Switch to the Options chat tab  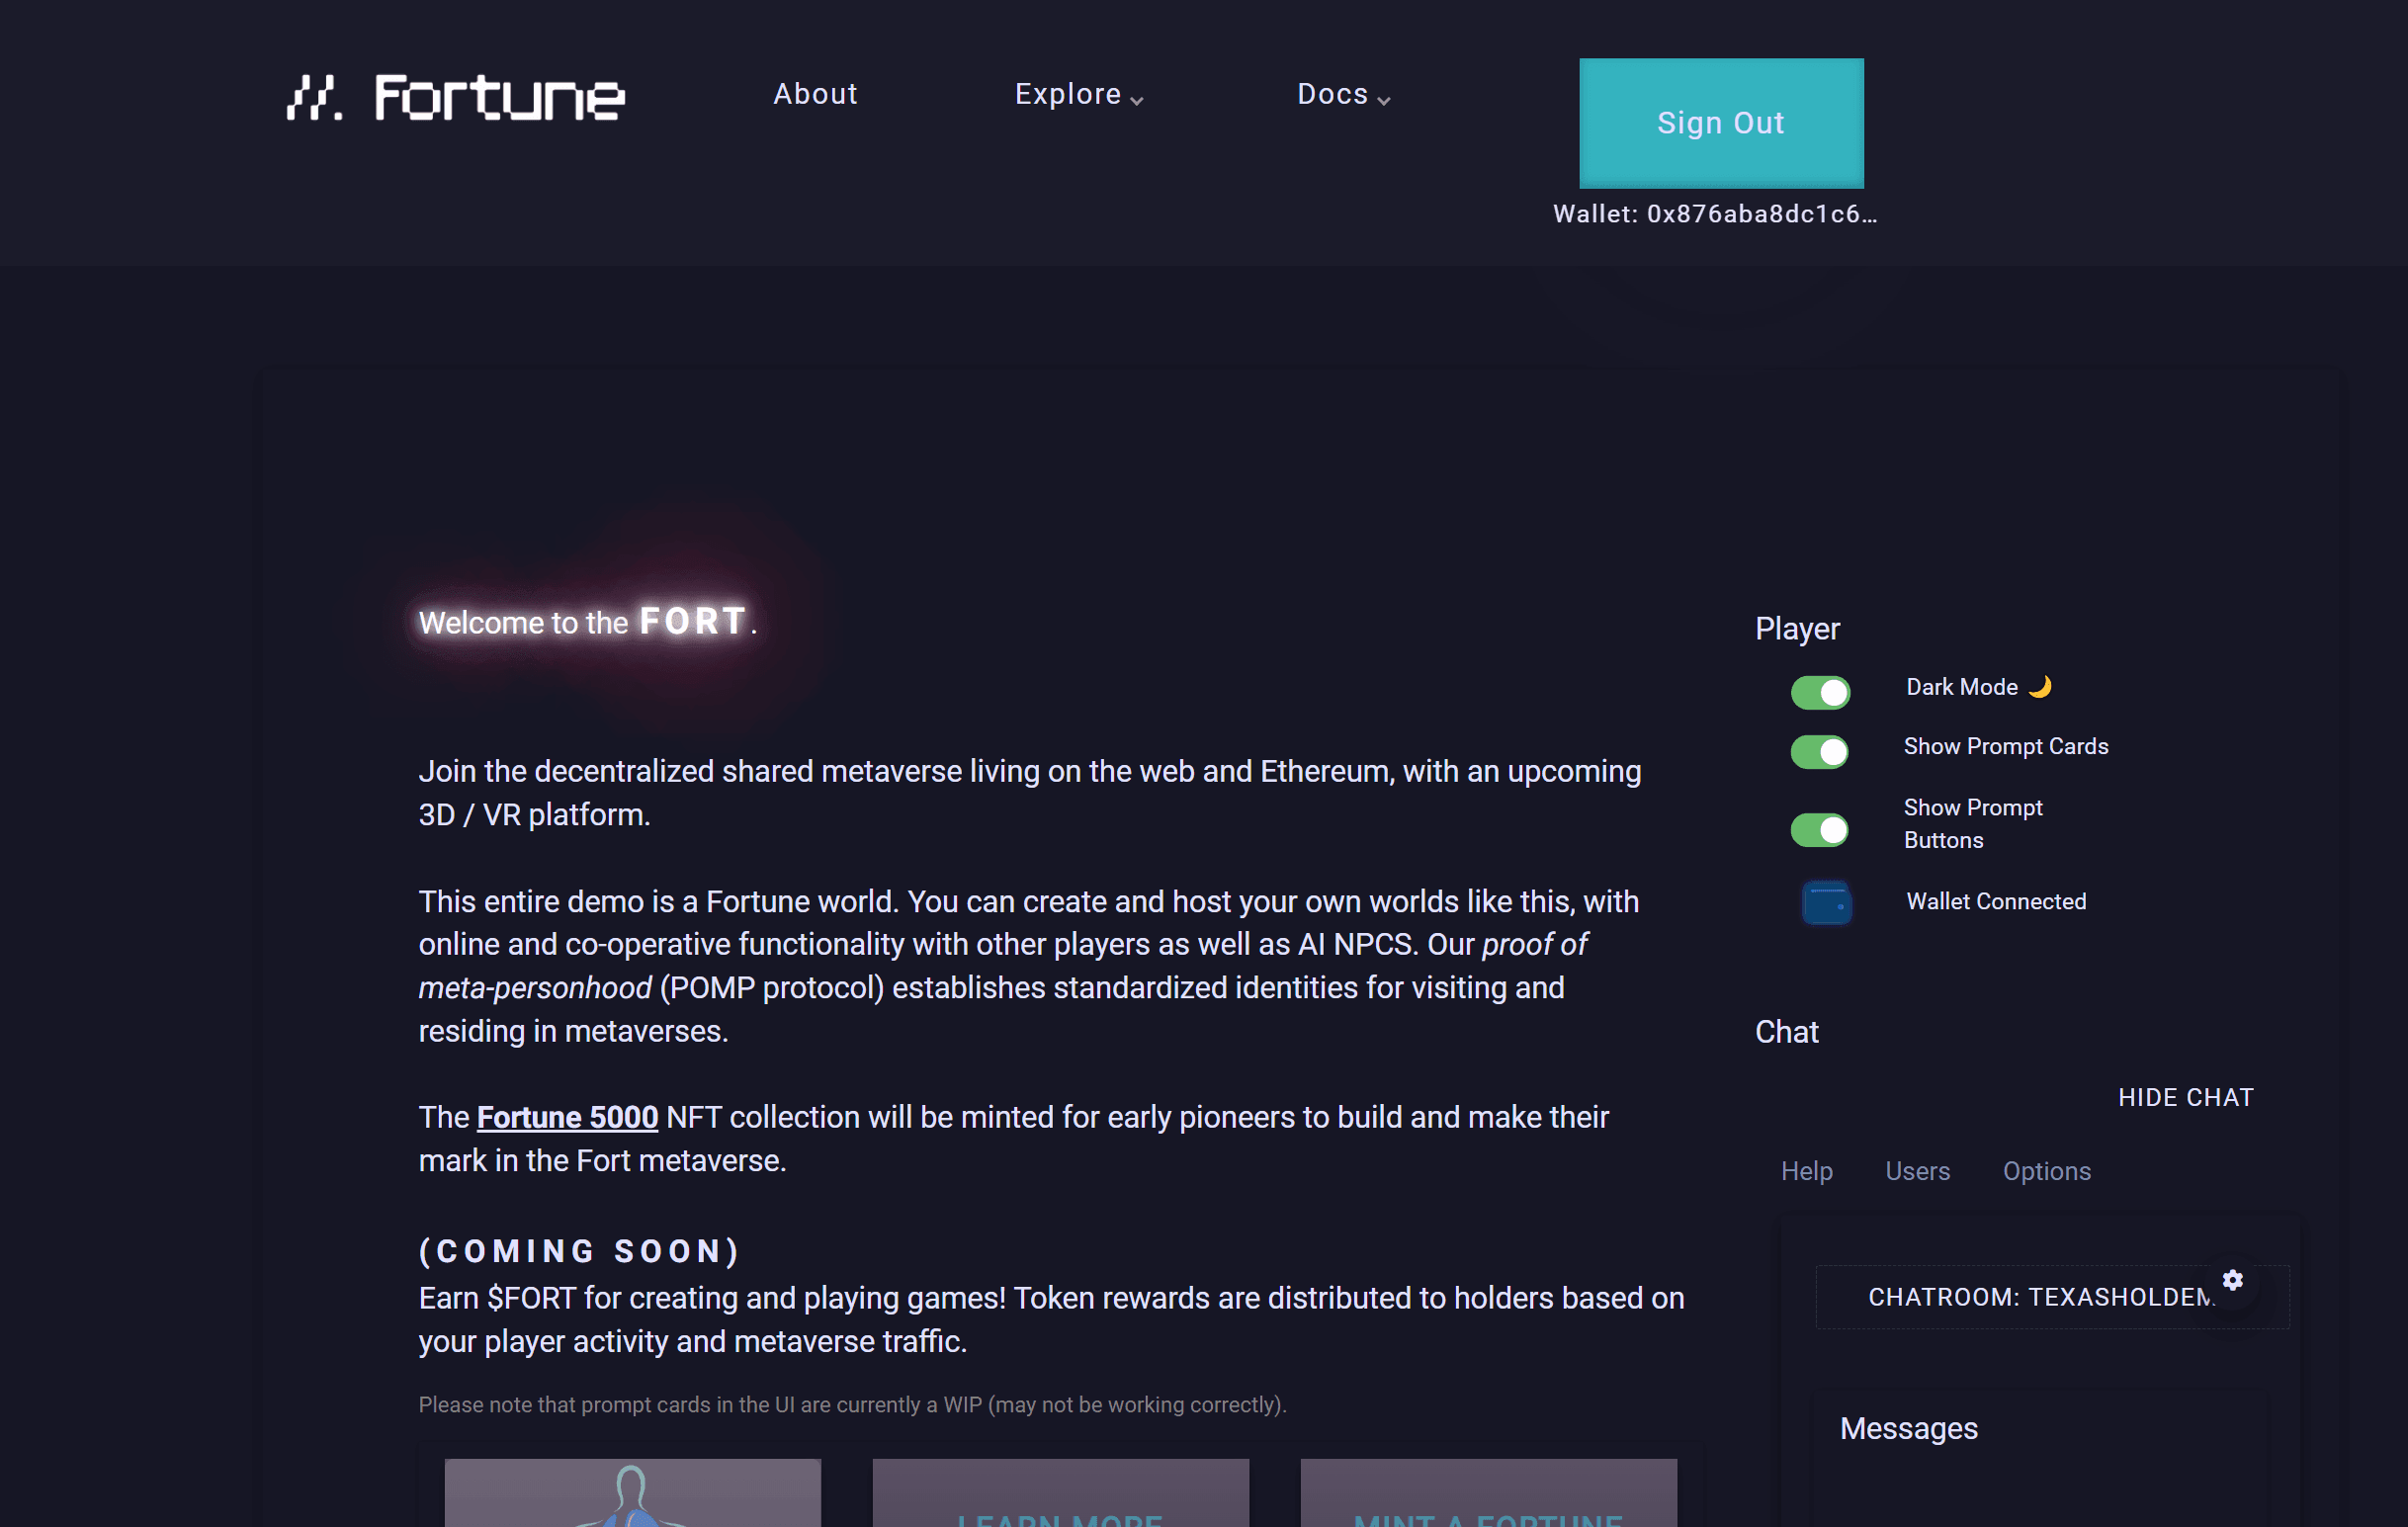coord(2046,1171)
